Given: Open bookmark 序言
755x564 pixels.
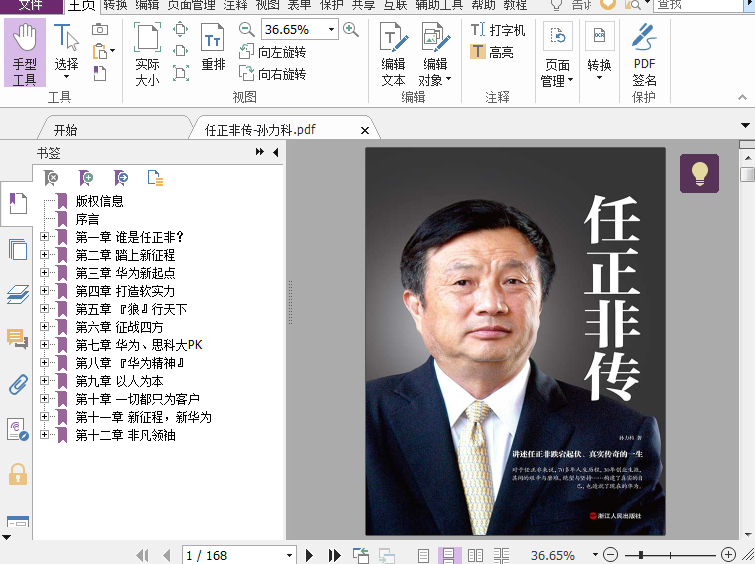Looking at the screenshot, I should click(87, 219).
